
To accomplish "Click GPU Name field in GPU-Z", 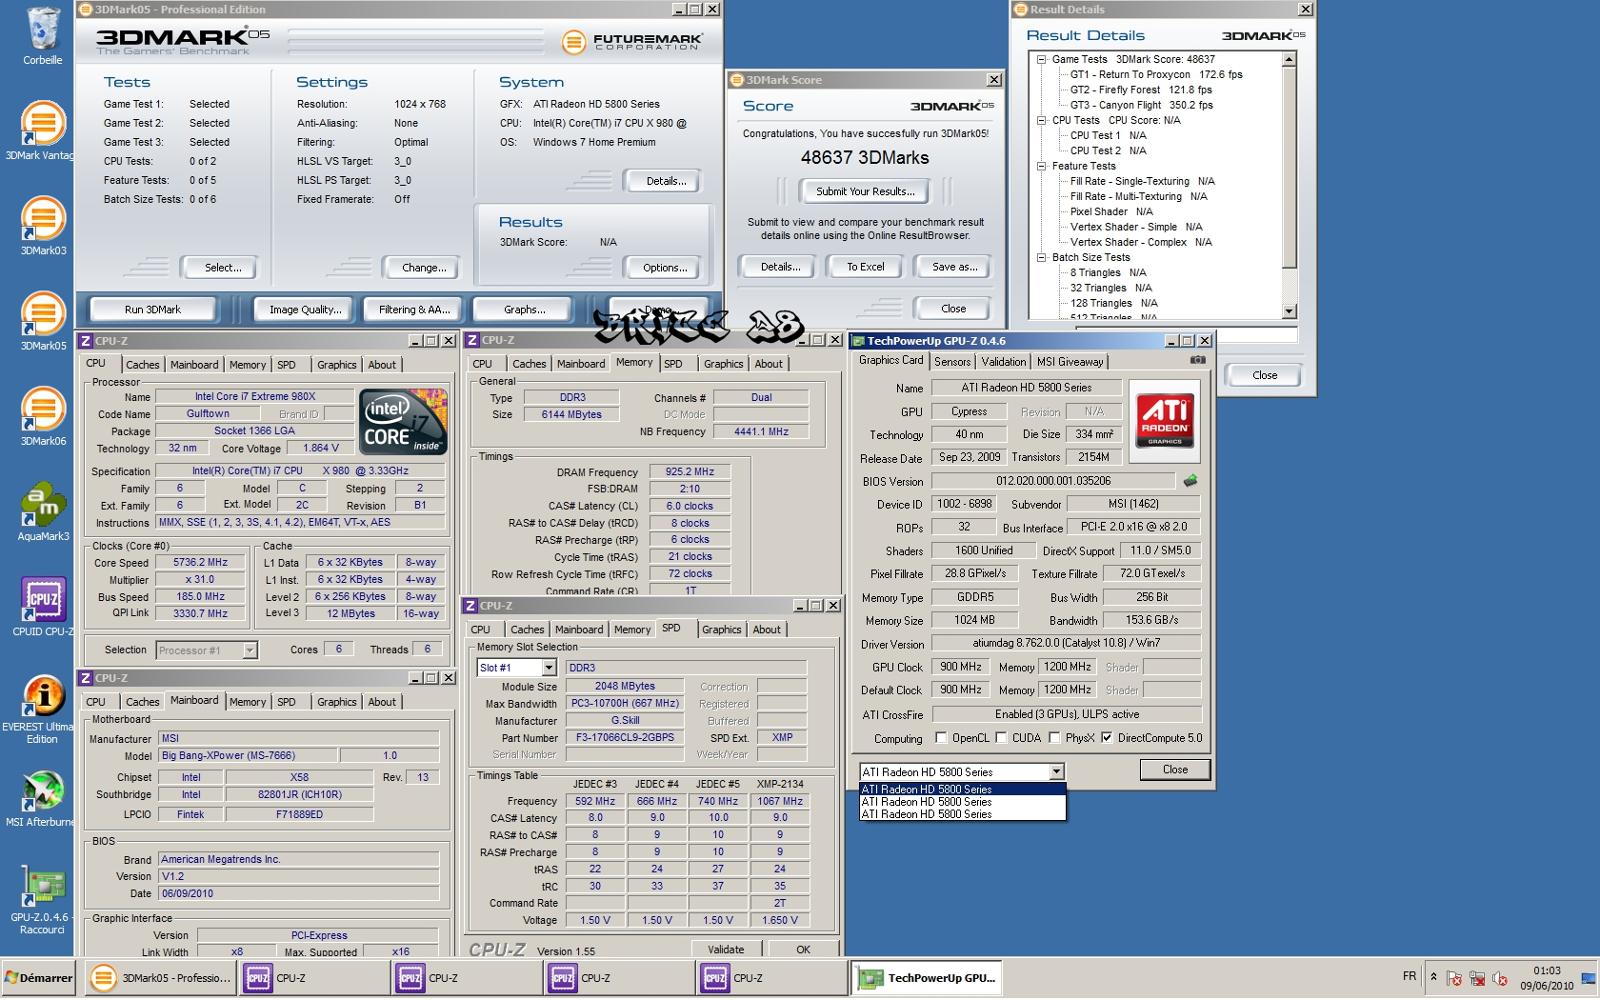I will coord(1026,388).
